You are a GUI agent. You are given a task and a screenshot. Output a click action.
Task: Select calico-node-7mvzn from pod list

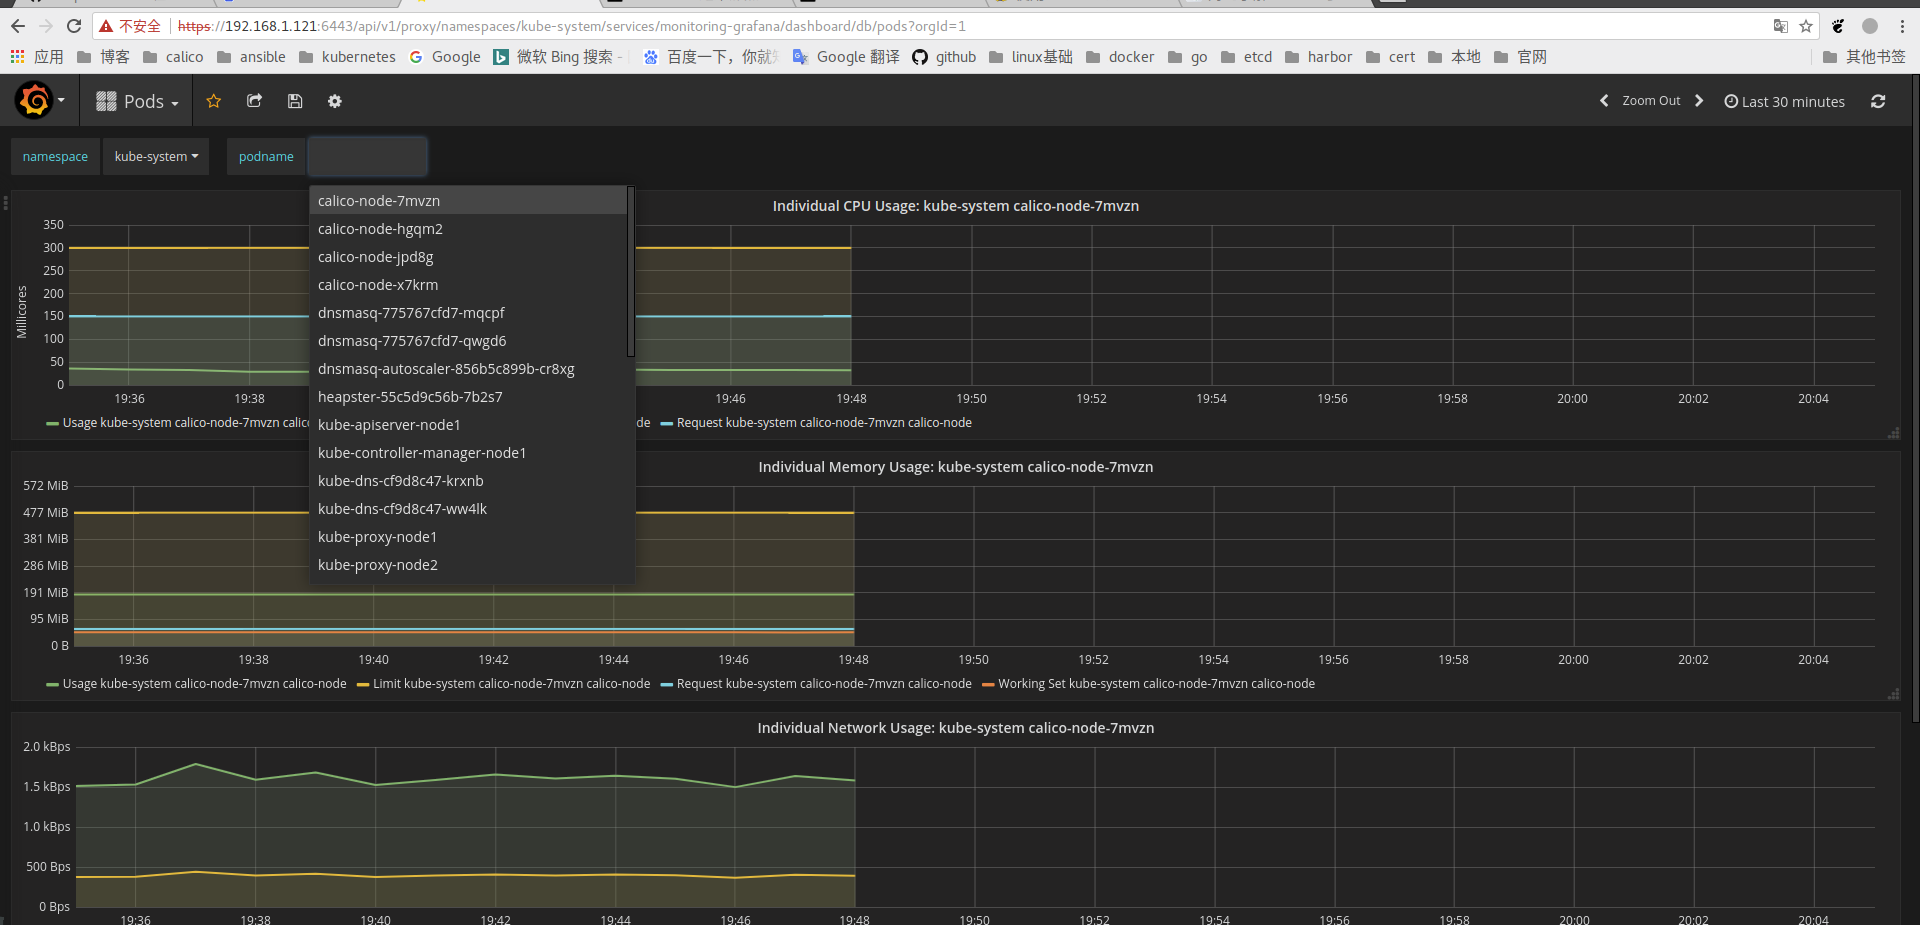pyautogui.click(x=469, y=200)
